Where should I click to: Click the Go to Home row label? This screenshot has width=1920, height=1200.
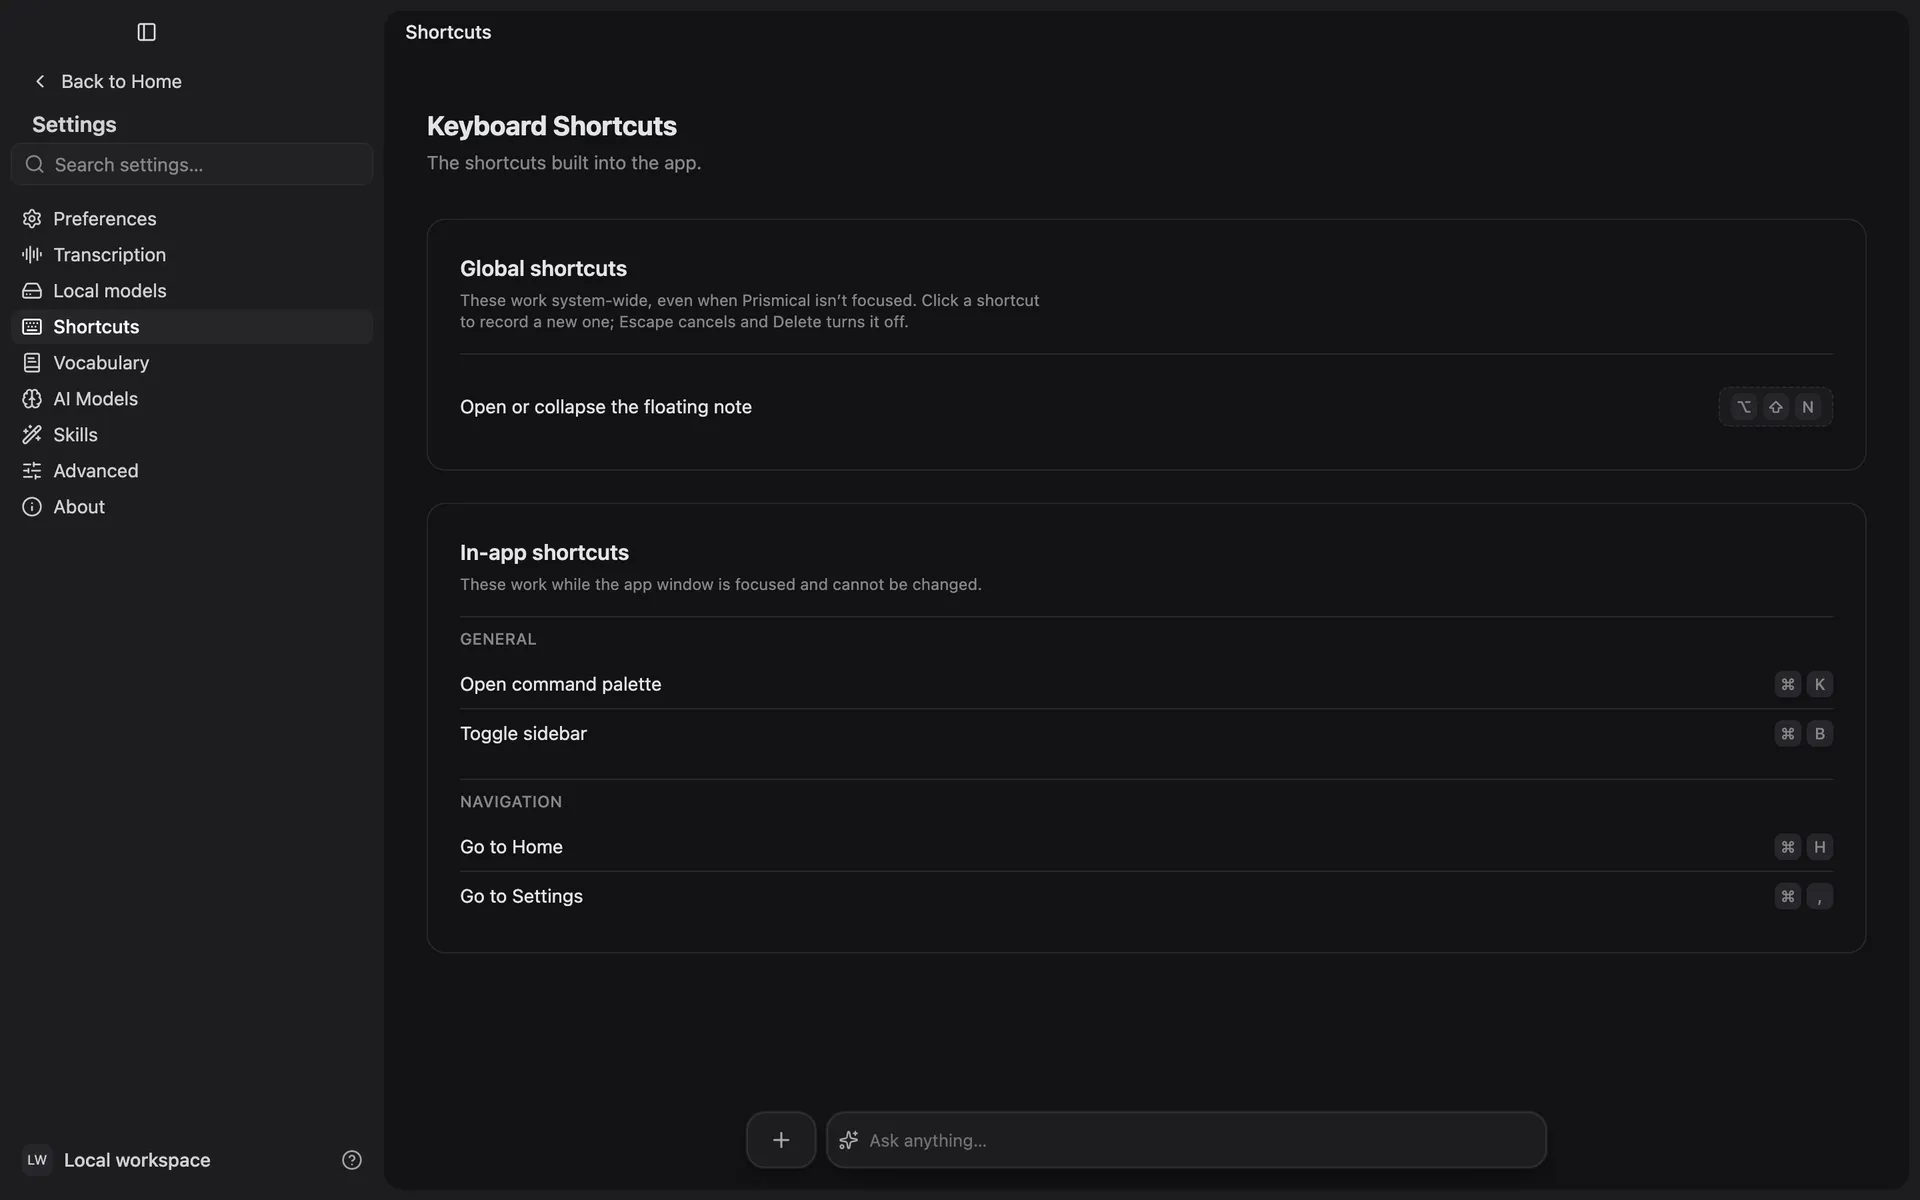tap(511, 847)
